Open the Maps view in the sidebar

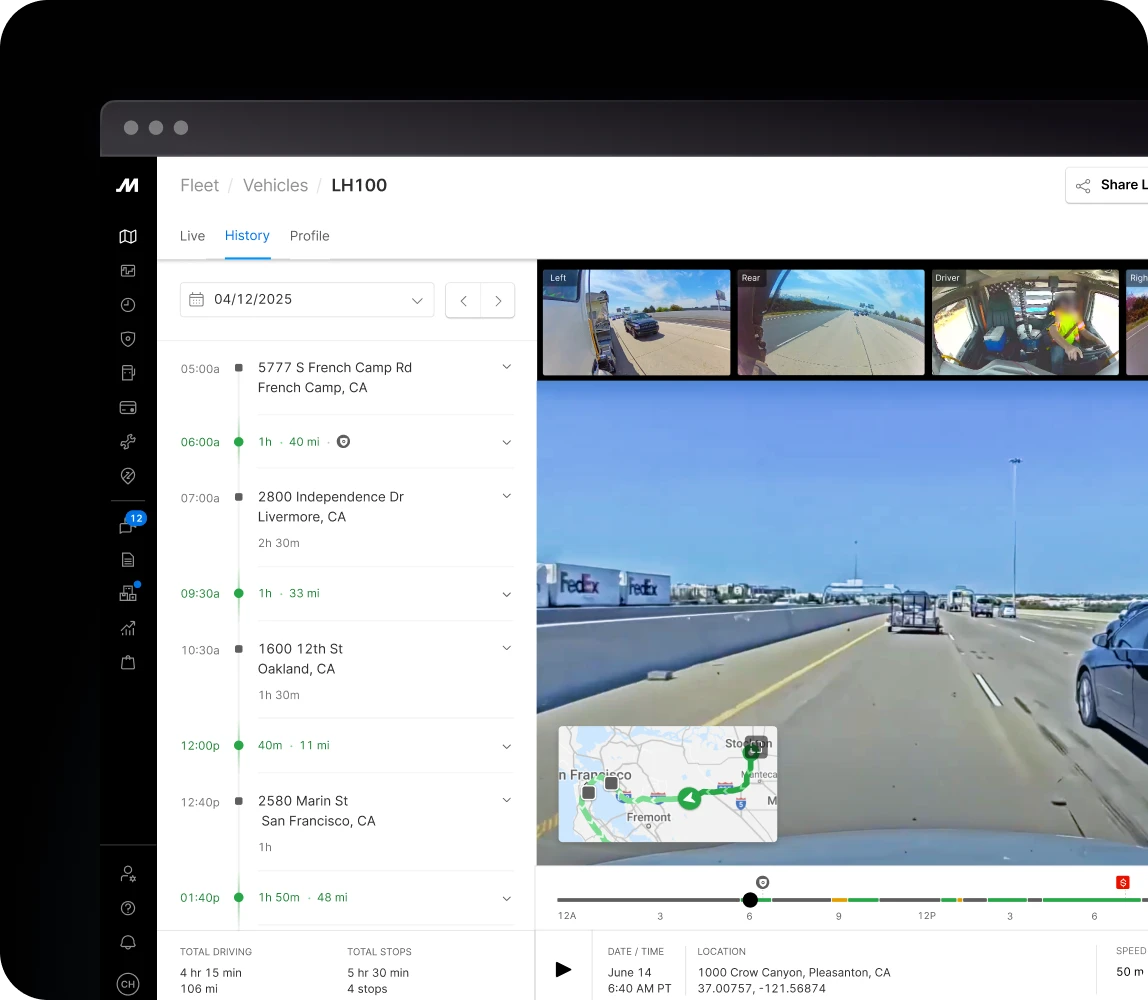click(x=128, y=236)
